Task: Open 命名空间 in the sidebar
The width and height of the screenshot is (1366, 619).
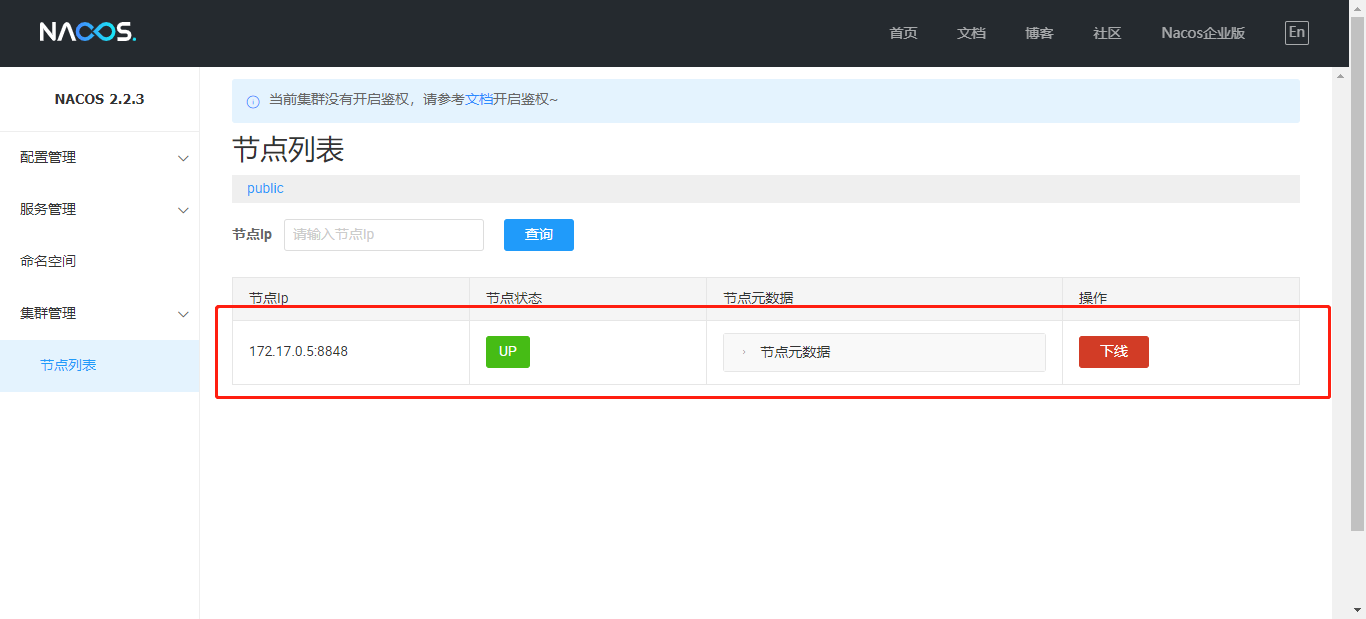Action: [x=48, y=261]
